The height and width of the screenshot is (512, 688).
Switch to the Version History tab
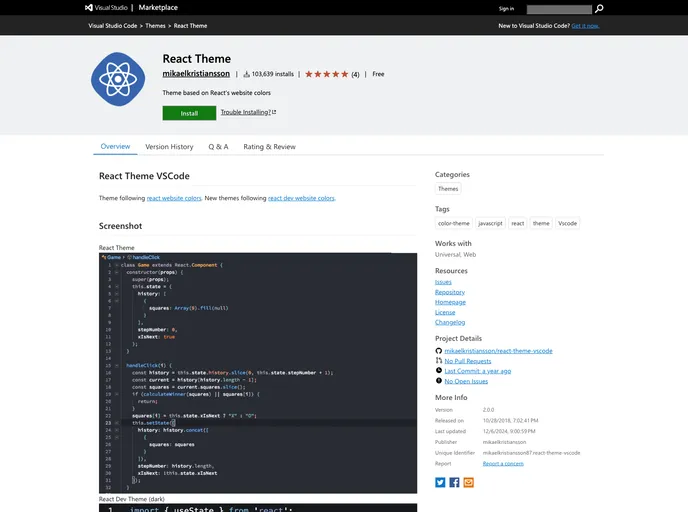169,147
